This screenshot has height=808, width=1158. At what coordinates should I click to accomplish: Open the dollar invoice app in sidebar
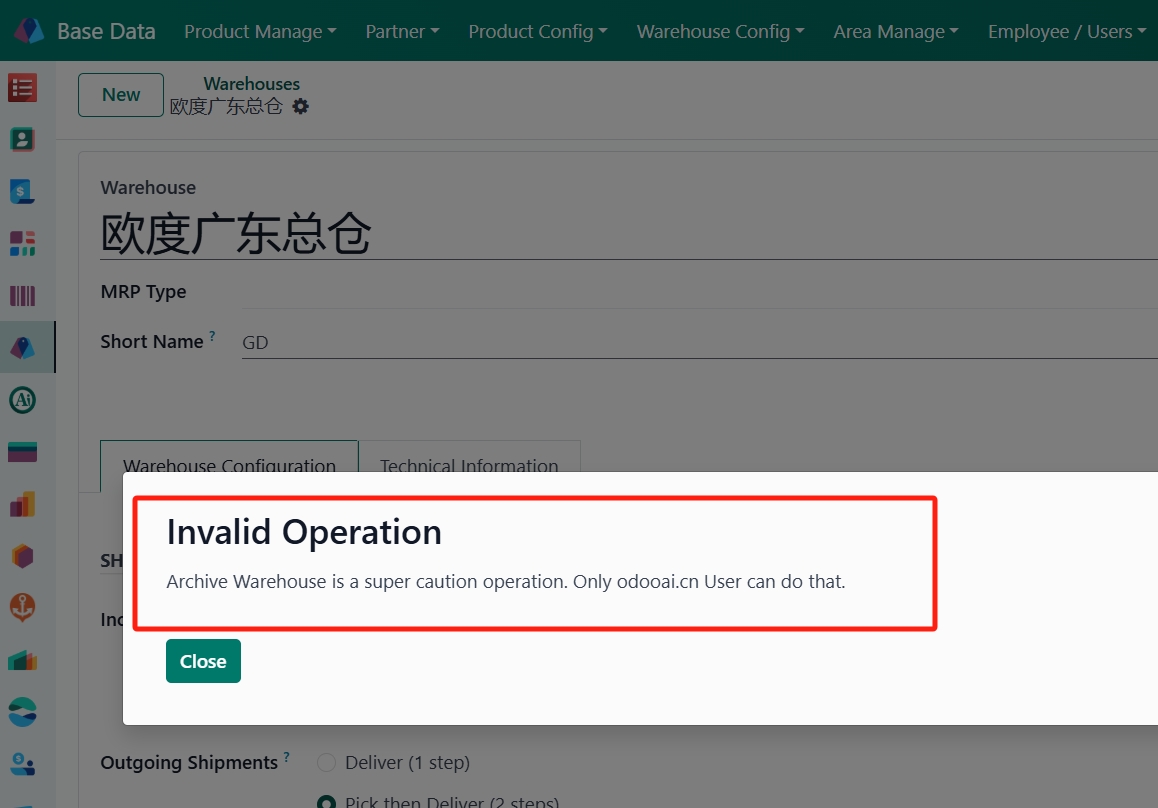pos(22,192)
